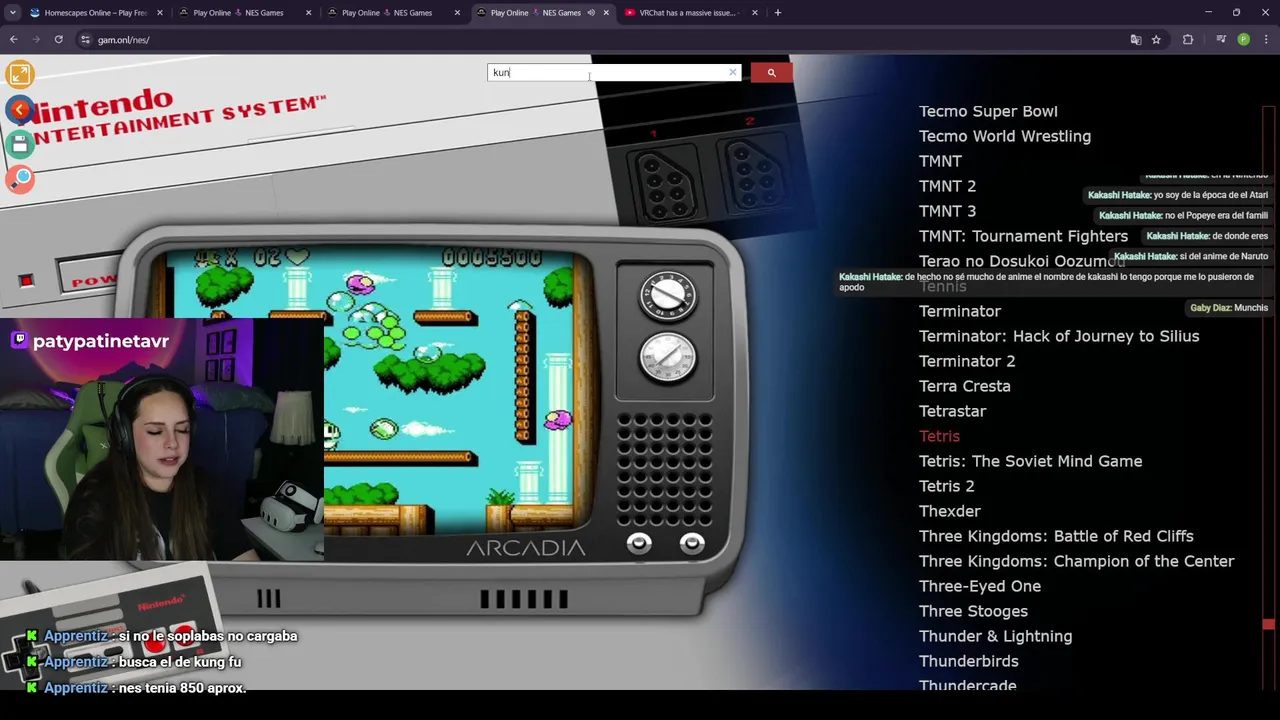
Task: Open the green P profile avatar
Action: tap(1243, 40)
